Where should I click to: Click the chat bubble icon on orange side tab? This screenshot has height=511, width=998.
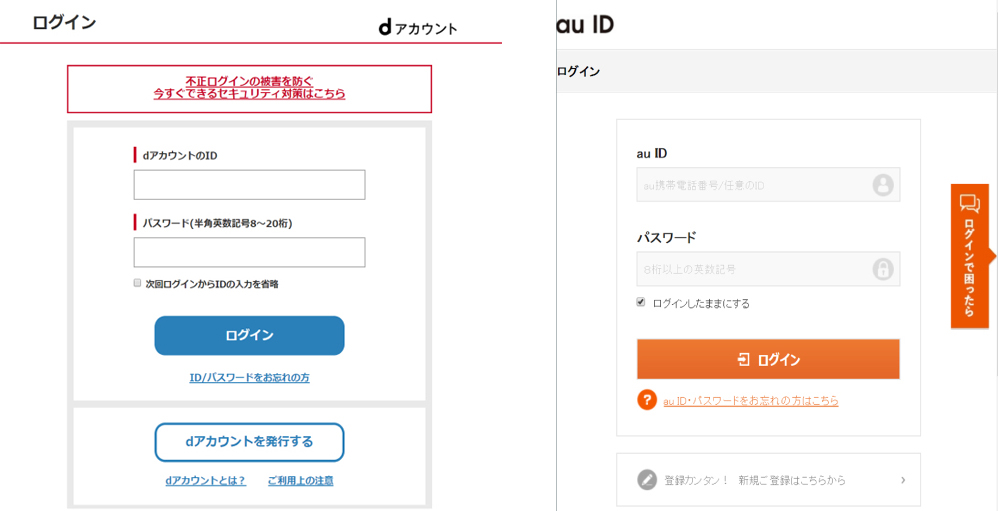(x=969, y=204)
